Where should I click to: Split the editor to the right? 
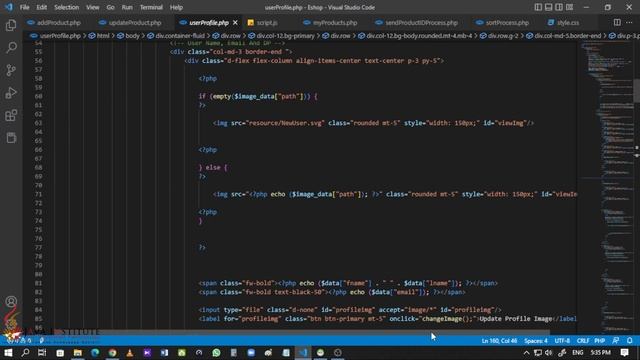pyautogui.click(x=617, y=22)
